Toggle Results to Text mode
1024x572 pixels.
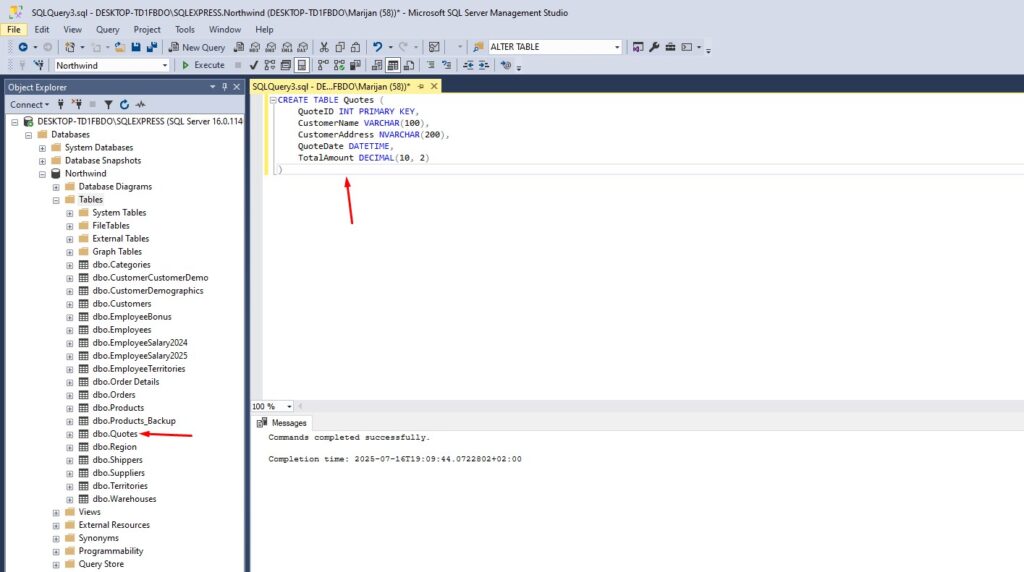(377, 65)
